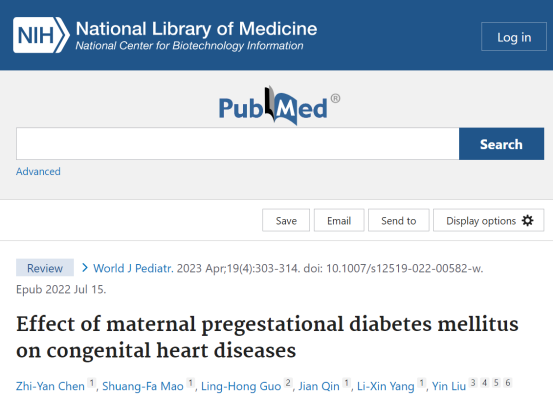Open author Yin Liu's link
The width and height of the screenshot is (554, 399).
449,386
